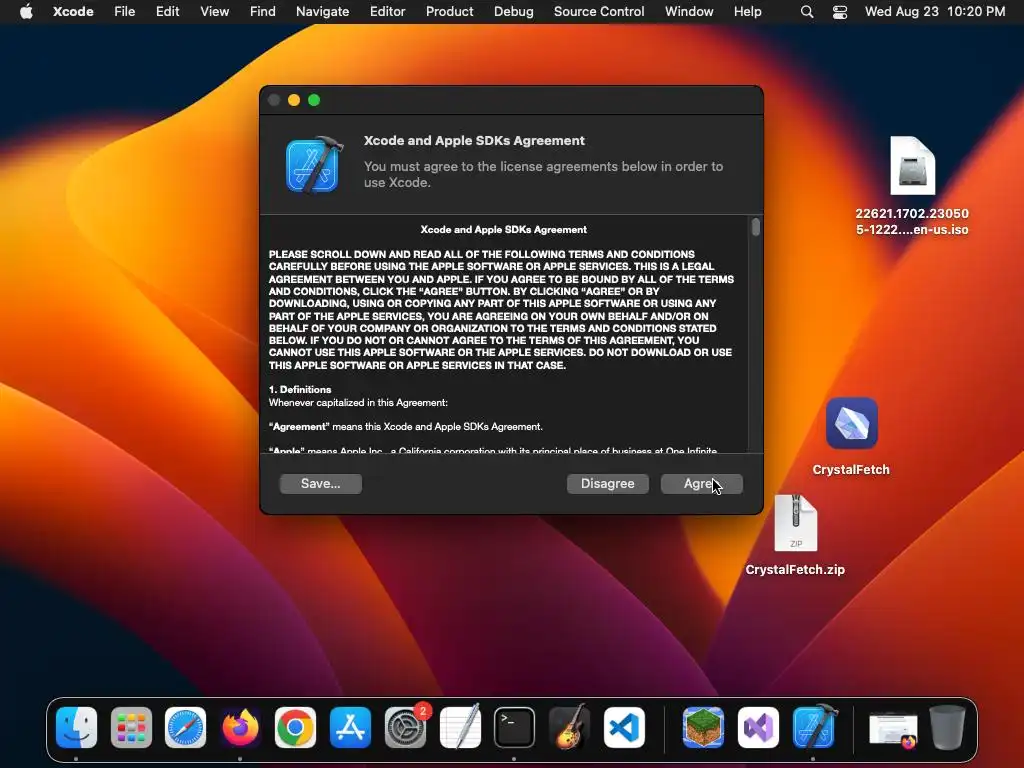The height and width of the screenshot is (768, 1024).
Task: Open GarageBand from the Dock
Action: 569,727
